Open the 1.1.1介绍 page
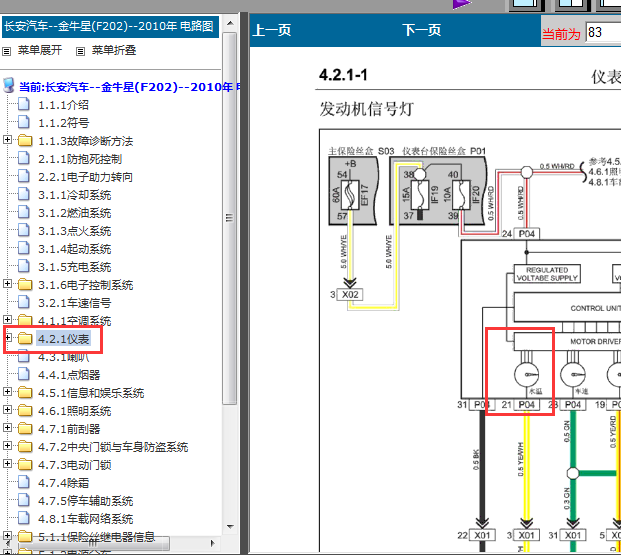This screenshot has height=555, width=621. [x=63, y=105]
